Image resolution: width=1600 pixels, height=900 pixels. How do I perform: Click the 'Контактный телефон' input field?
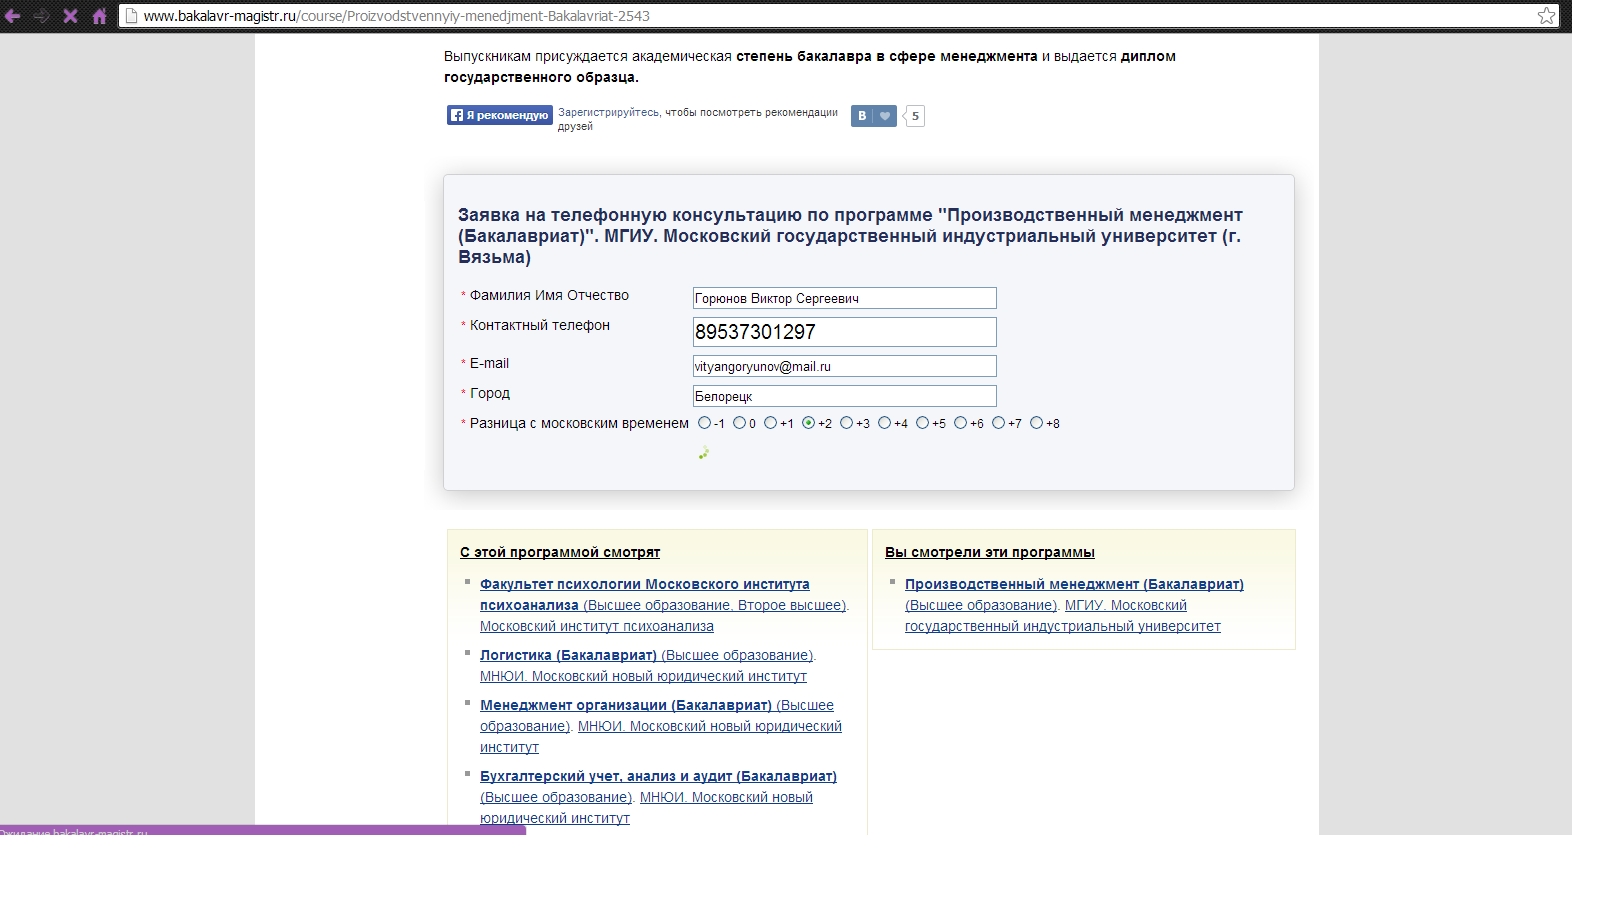click(844, 332)
